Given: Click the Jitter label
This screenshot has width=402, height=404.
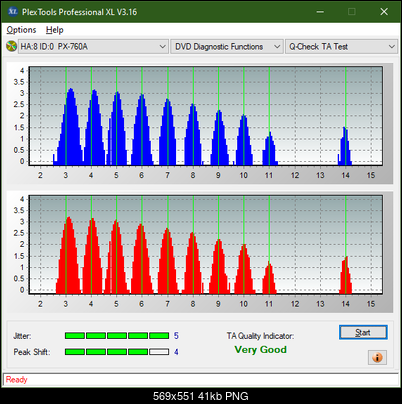Looking at the screenshot, I should [x=22, y=336].
